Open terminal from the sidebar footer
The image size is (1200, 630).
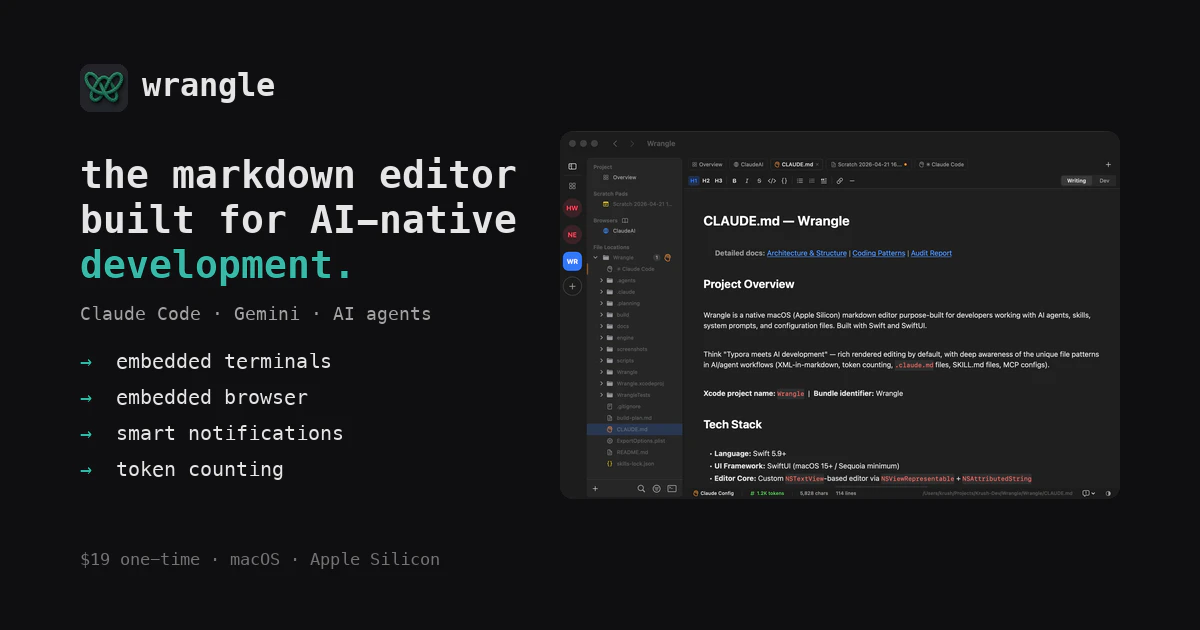point(672,489)
